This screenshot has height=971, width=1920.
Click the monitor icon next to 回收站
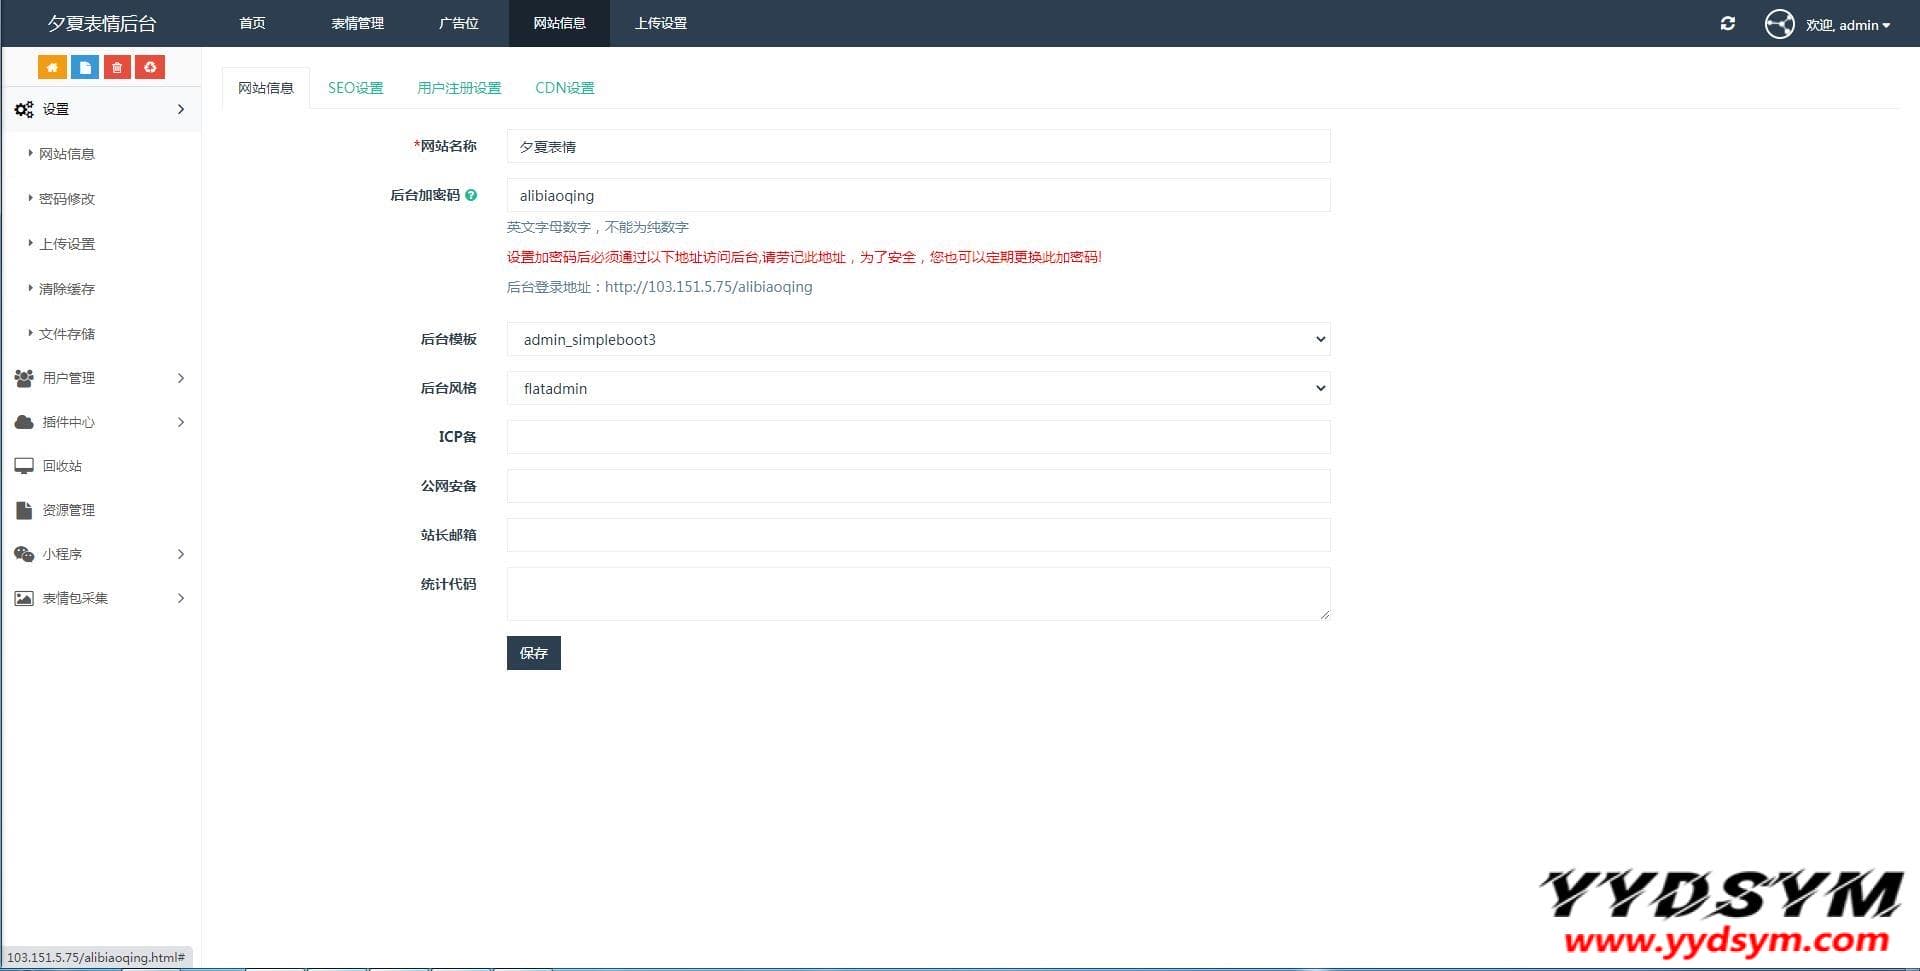pyautogui.click(x=24, y=466)
